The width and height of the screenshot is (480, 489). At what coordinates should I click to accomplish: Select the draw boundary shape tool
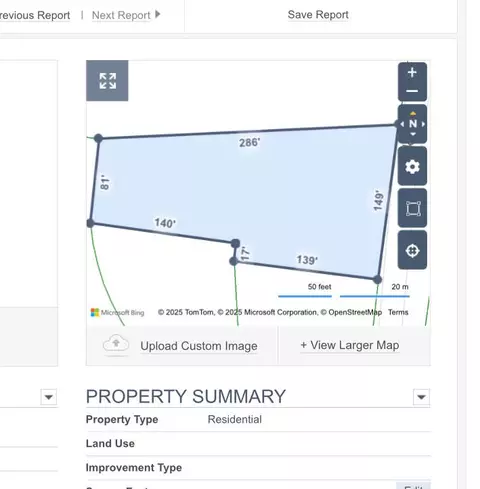(412, 208)
